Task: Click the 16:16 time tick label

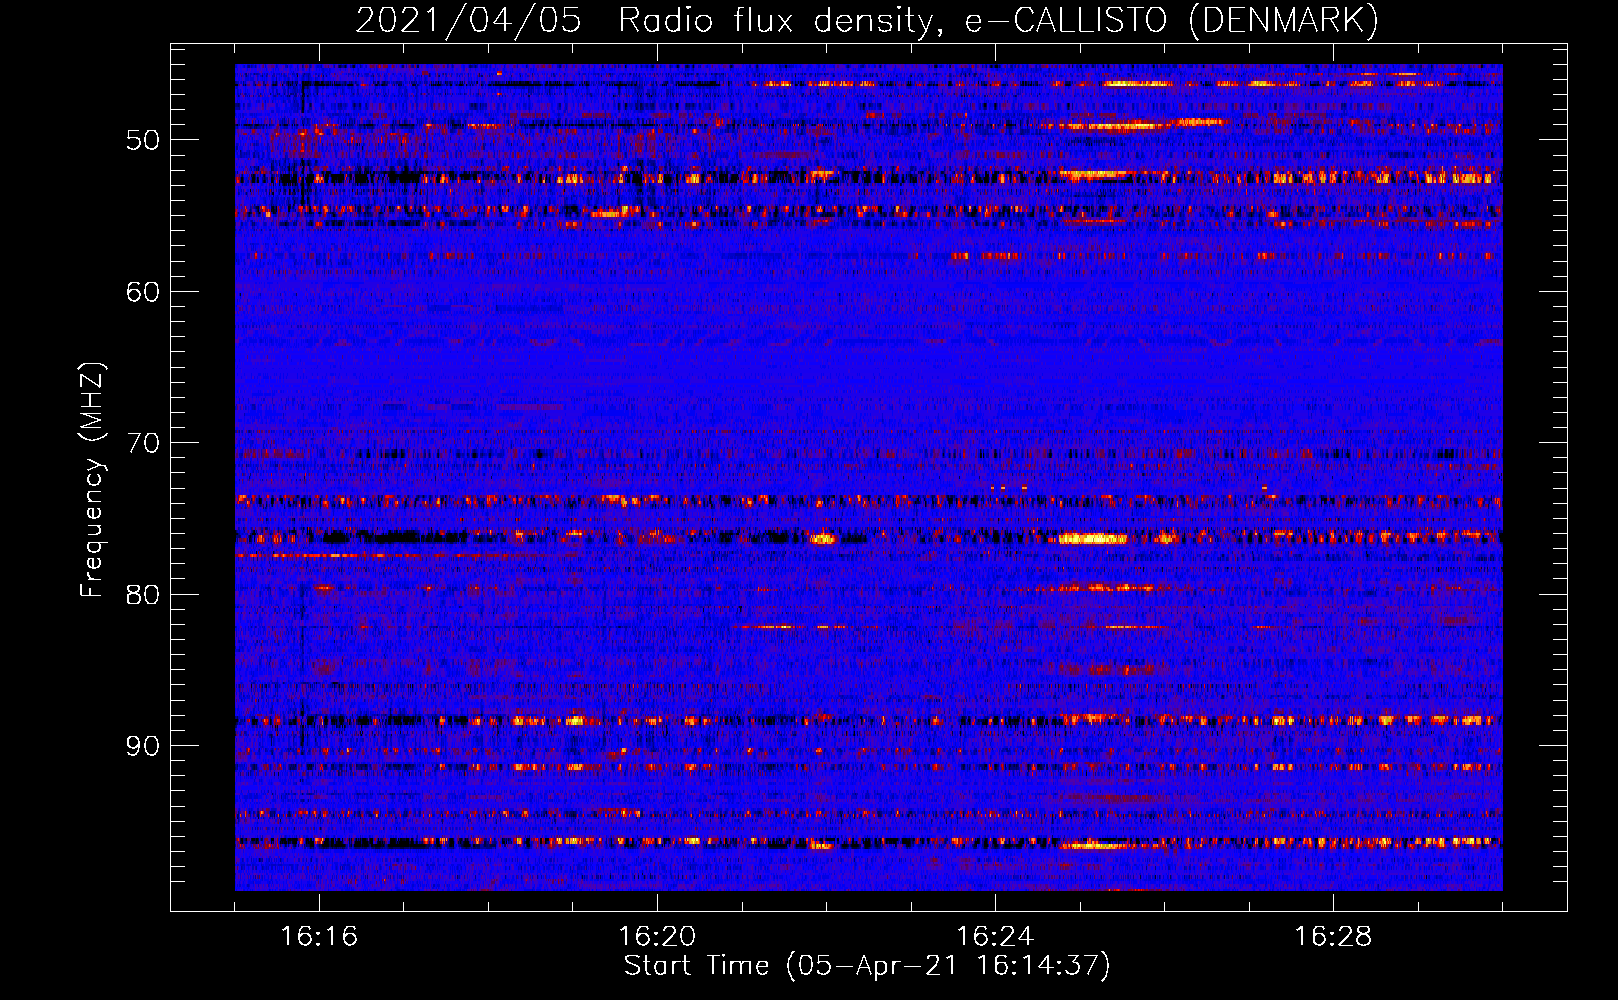Action: pyautogui.click(x=319, y=936)
